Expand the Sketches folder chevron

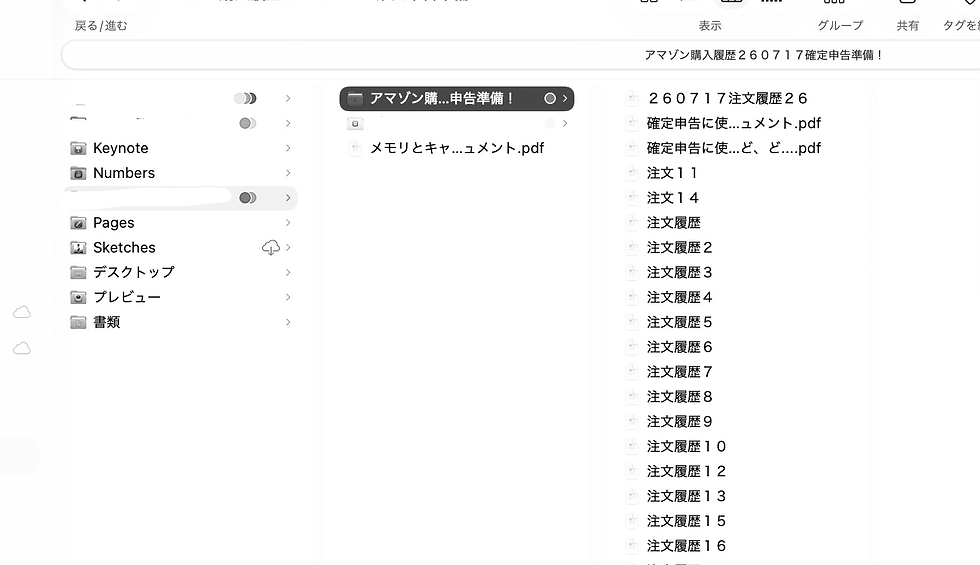(x=288, y=248)
